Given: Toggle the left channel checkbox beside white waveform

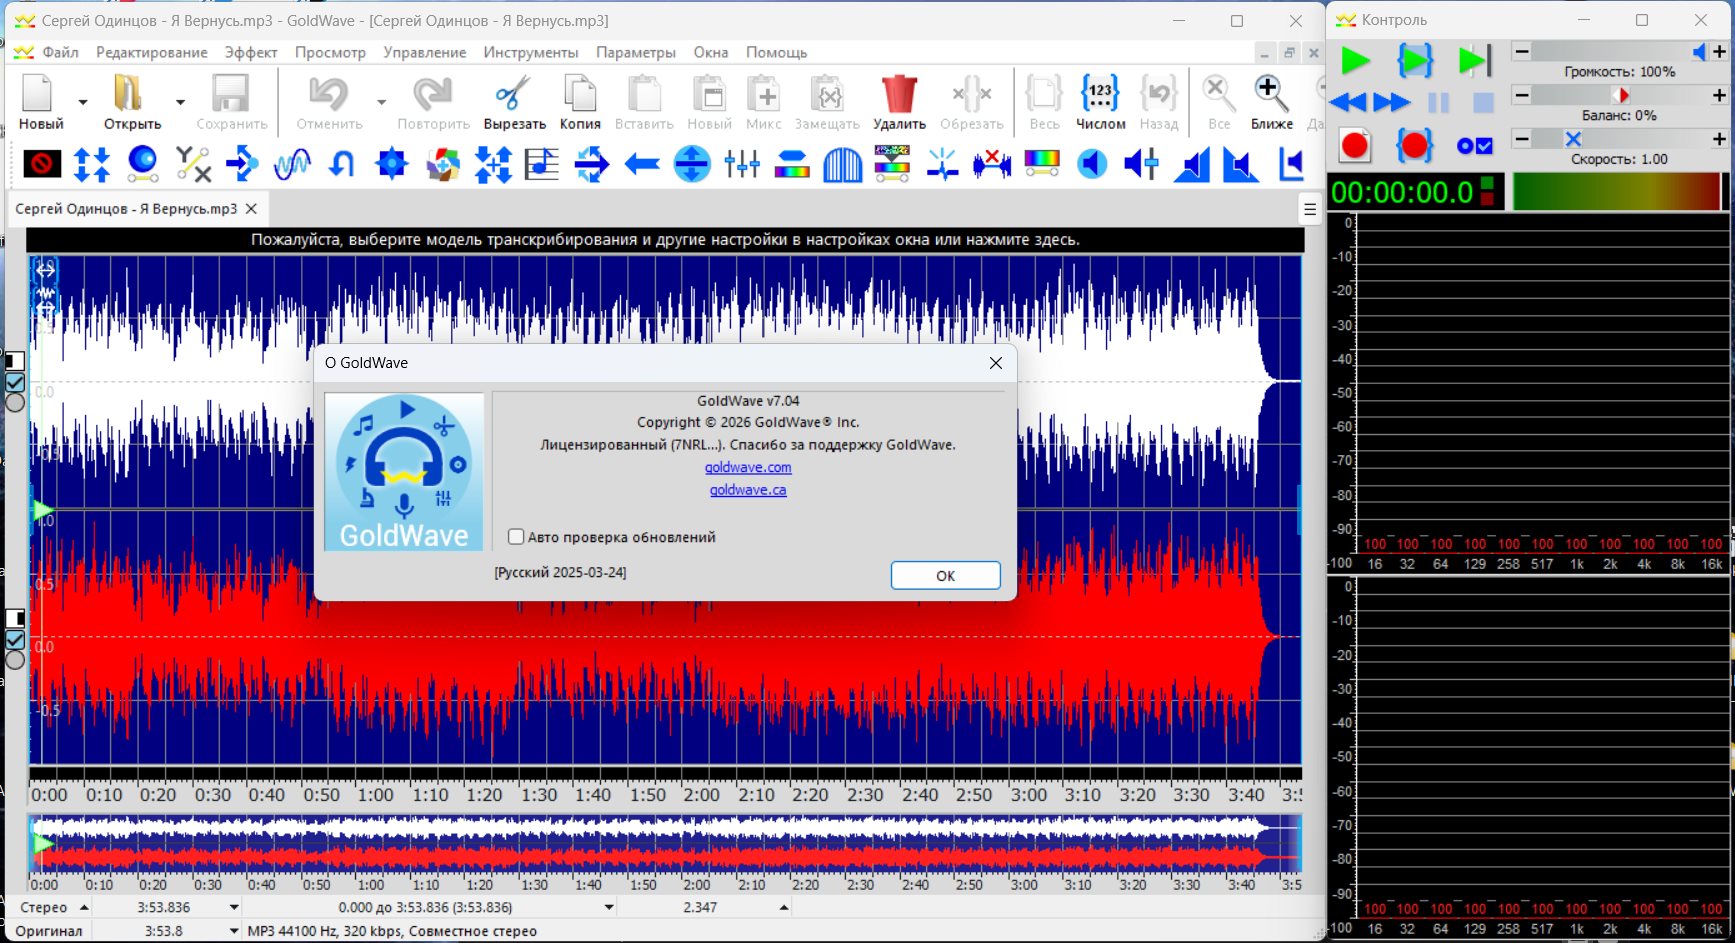Looking at the screenshot, I should click(15, 382).
